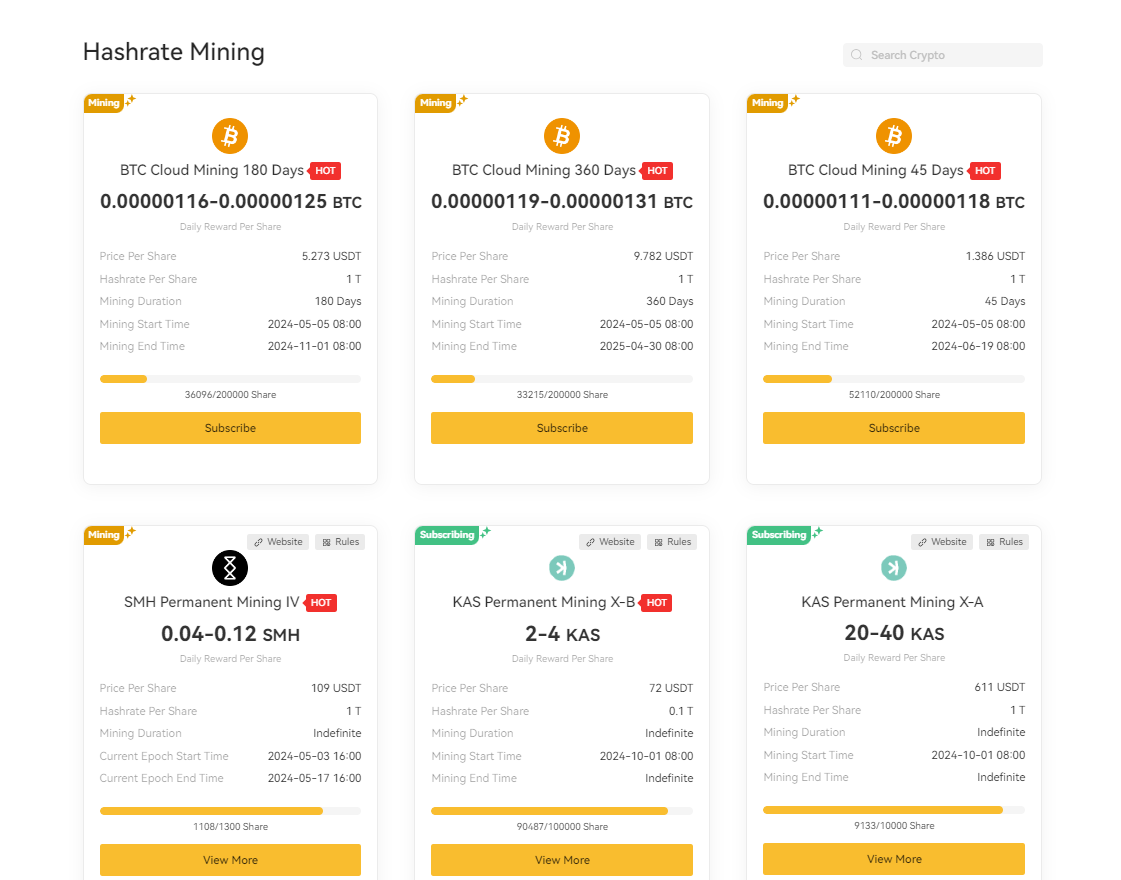Screen dimensions: 1121x880
Task: Click share progress bar on BTC 45 Days
Action: click(x=894, y=379)
